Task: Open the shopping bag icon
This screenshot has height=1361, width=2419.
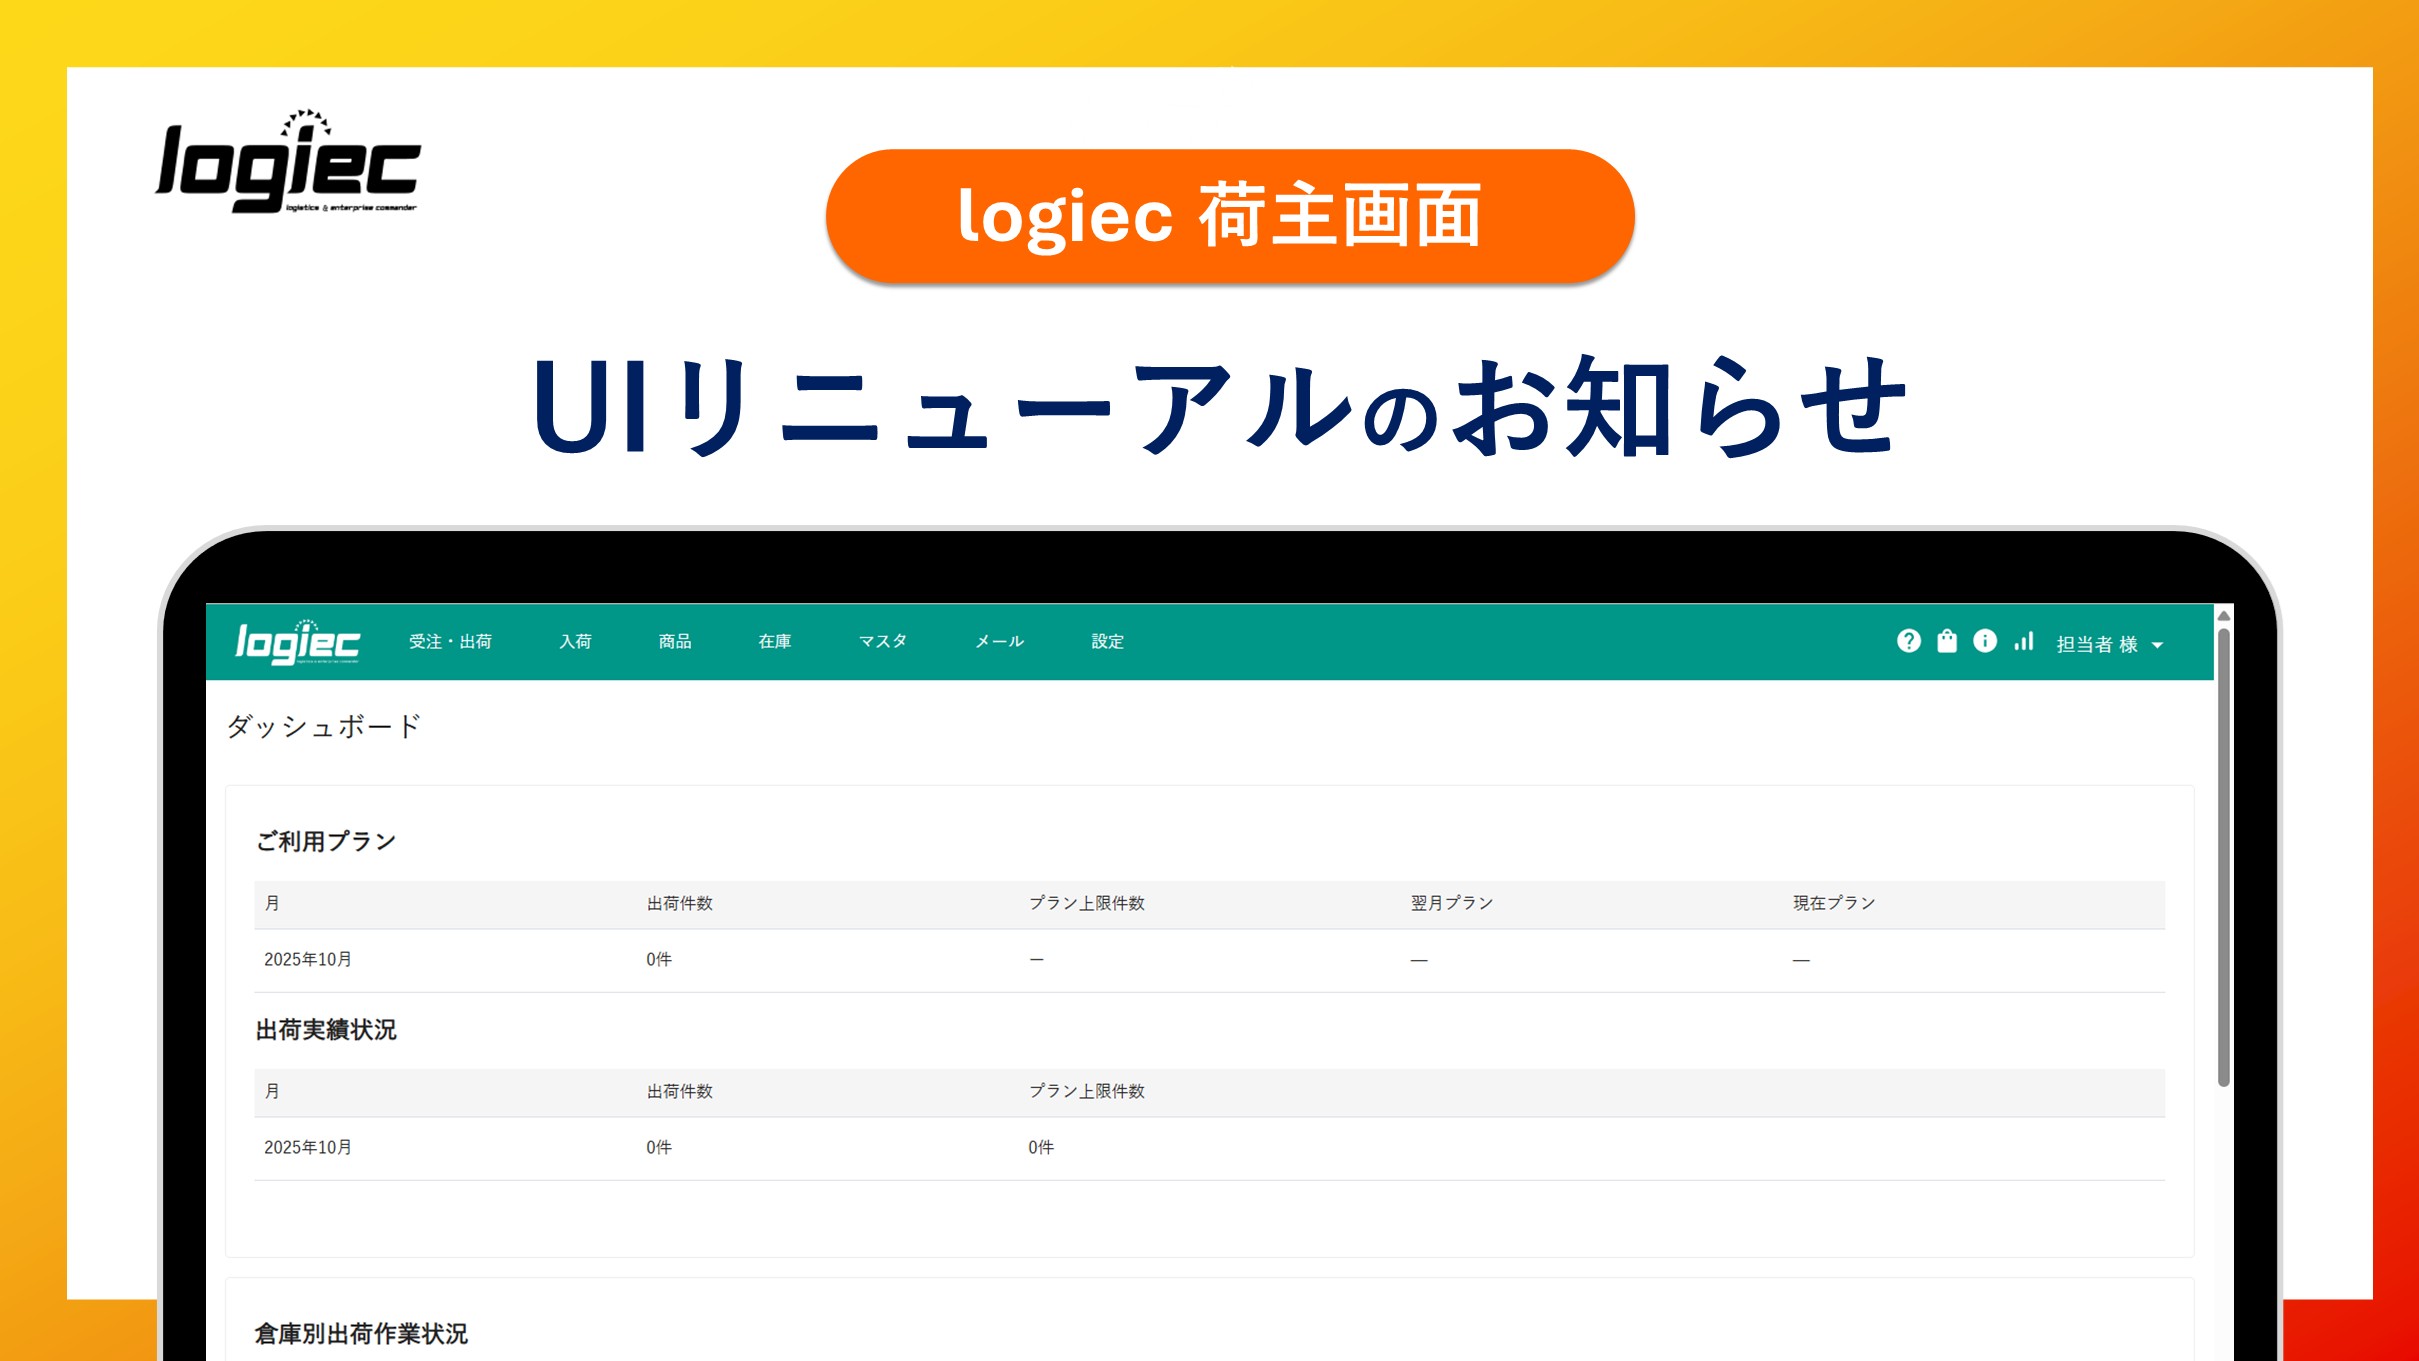Action: click(x=1946, y=641)
